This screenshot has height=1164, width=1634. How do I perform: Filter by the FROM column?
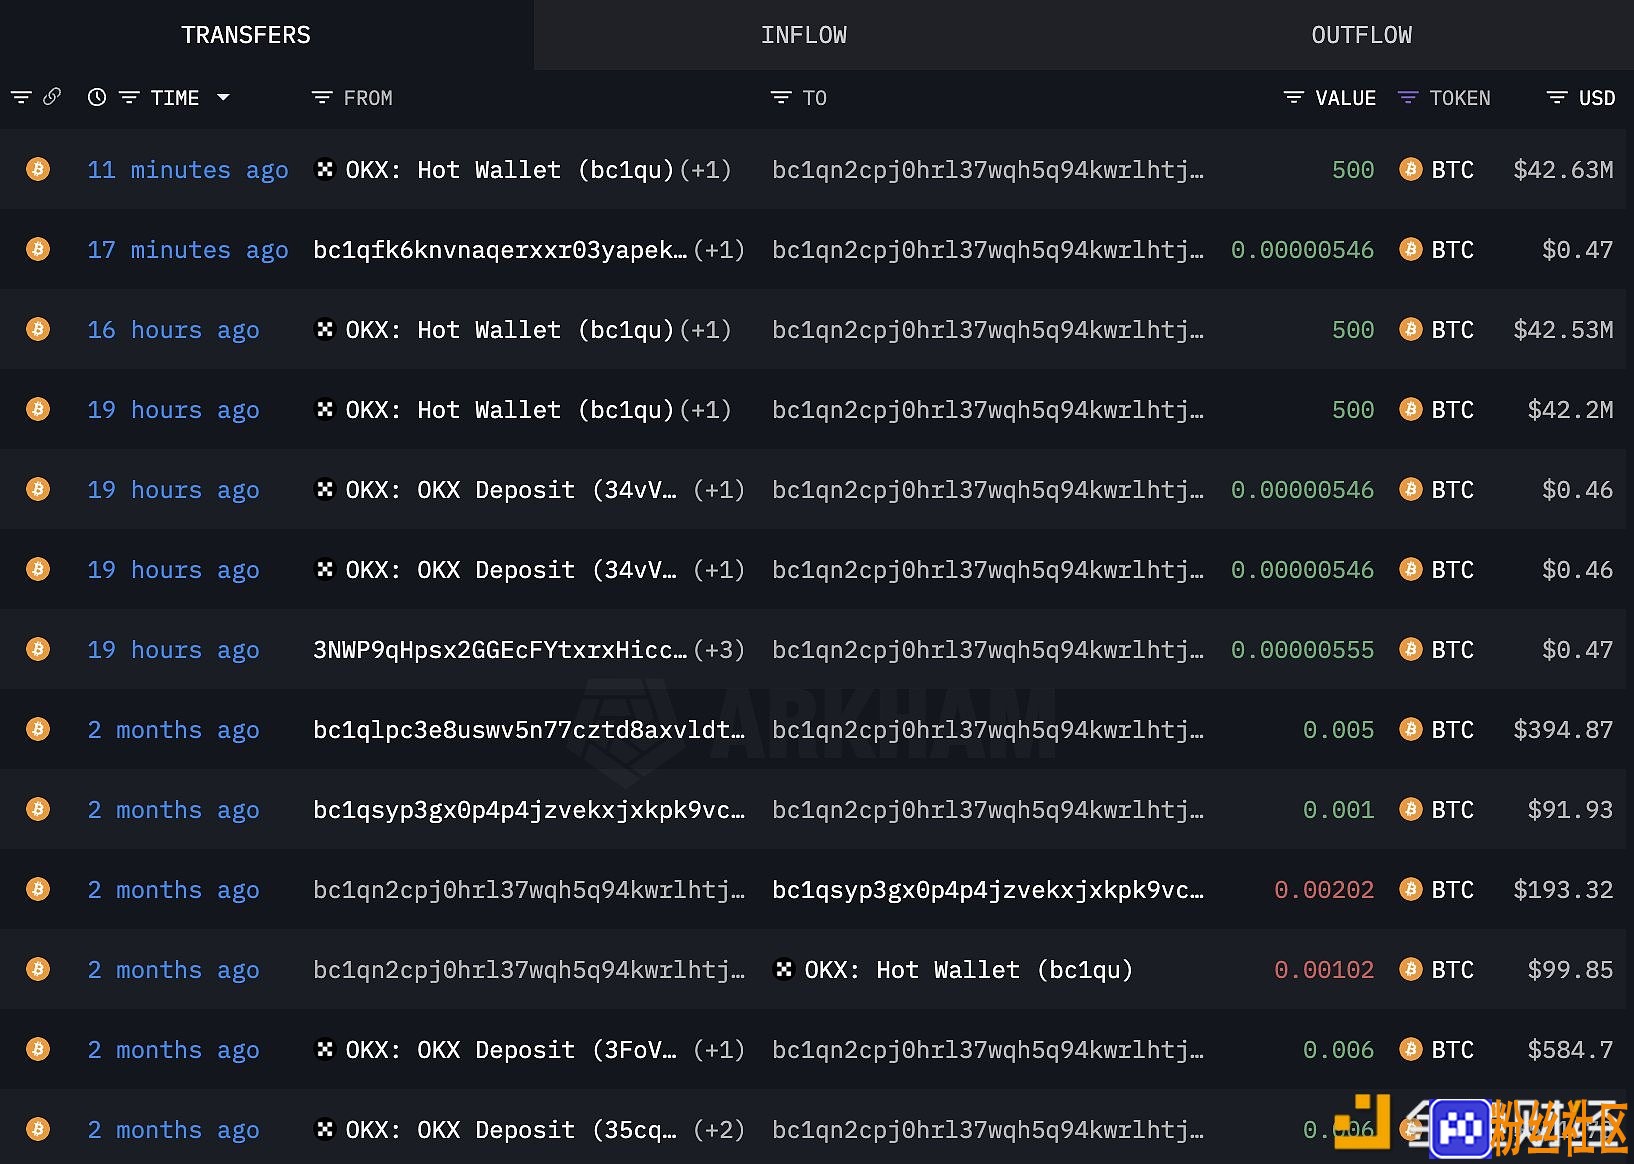[322, 97]
